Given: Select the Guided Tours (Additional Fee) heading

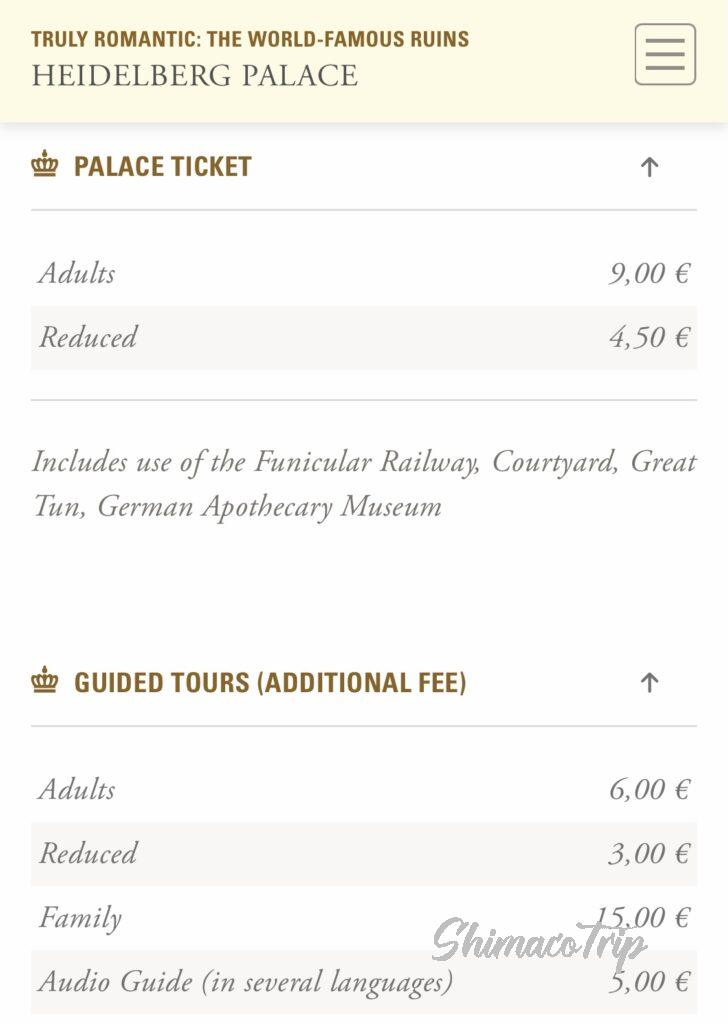Looking at the screenshot, I should (270, 683).
